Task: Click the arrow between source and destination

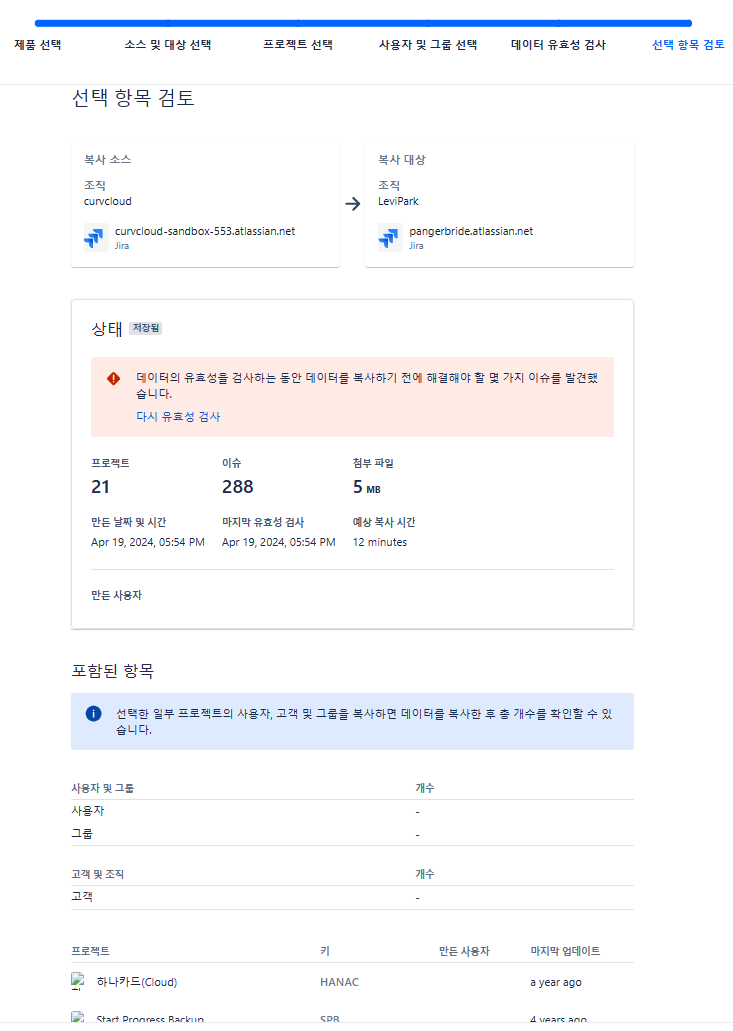Action: (353, 204)
